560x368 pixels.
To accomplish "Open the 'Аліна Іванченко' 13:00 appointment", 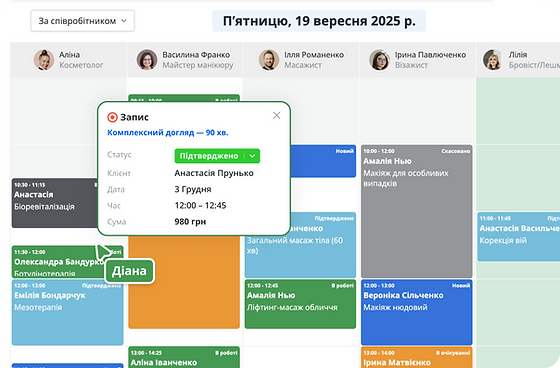I will (184, 357).
